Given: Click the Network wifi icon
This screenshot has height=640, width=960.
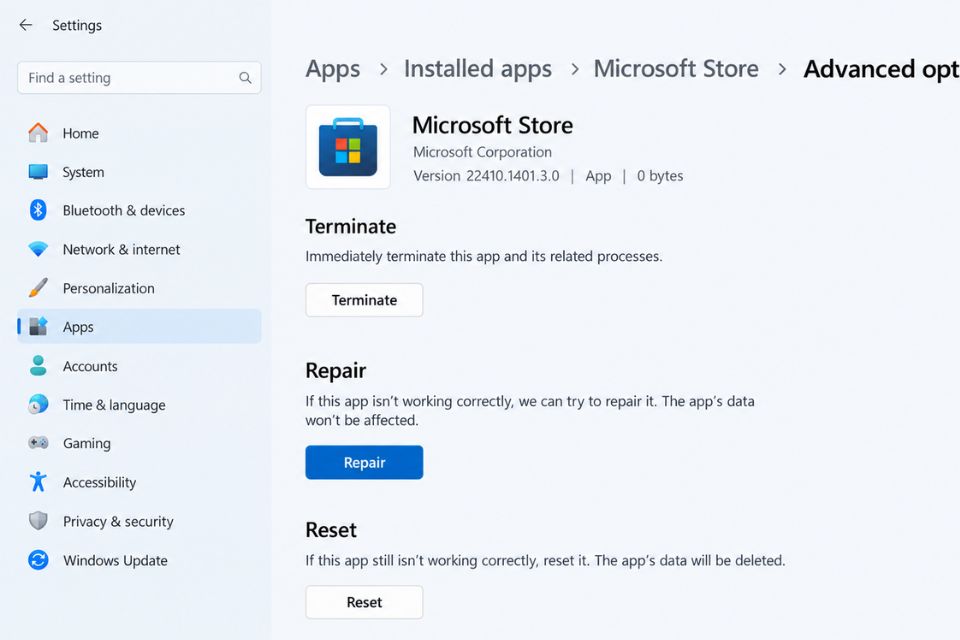Looking at the screenshot, I should pyautogui.click(x=38, y=249).
